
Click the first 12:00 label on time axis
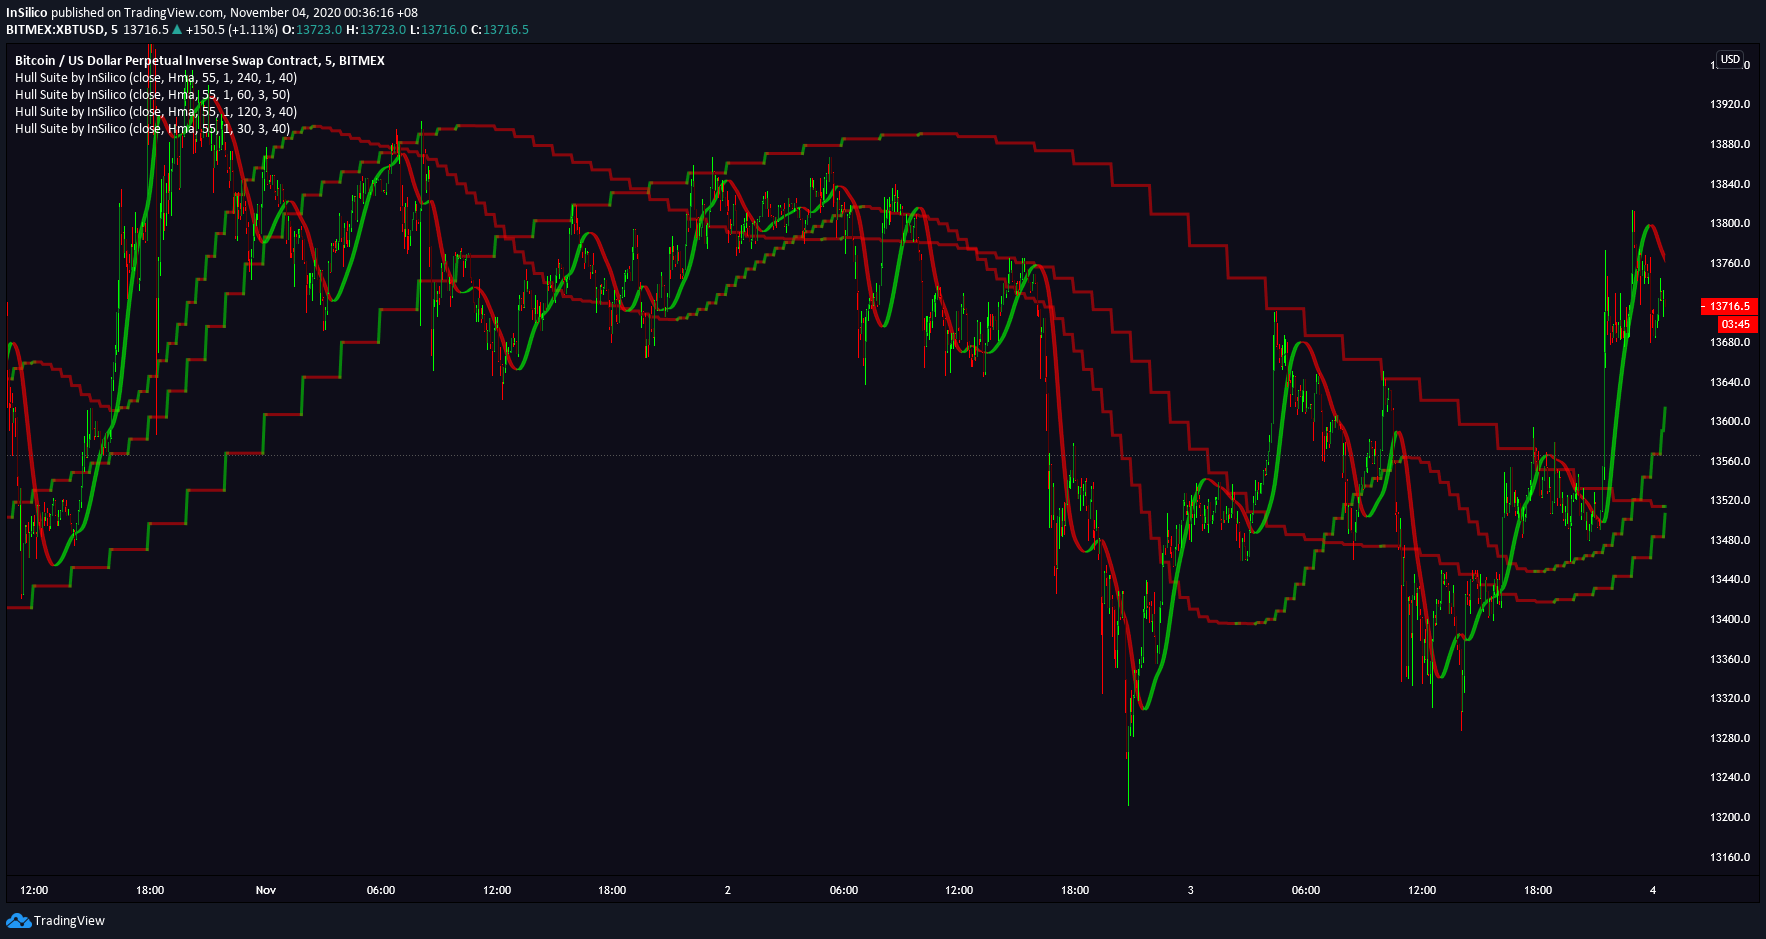[x=34, y=890]
